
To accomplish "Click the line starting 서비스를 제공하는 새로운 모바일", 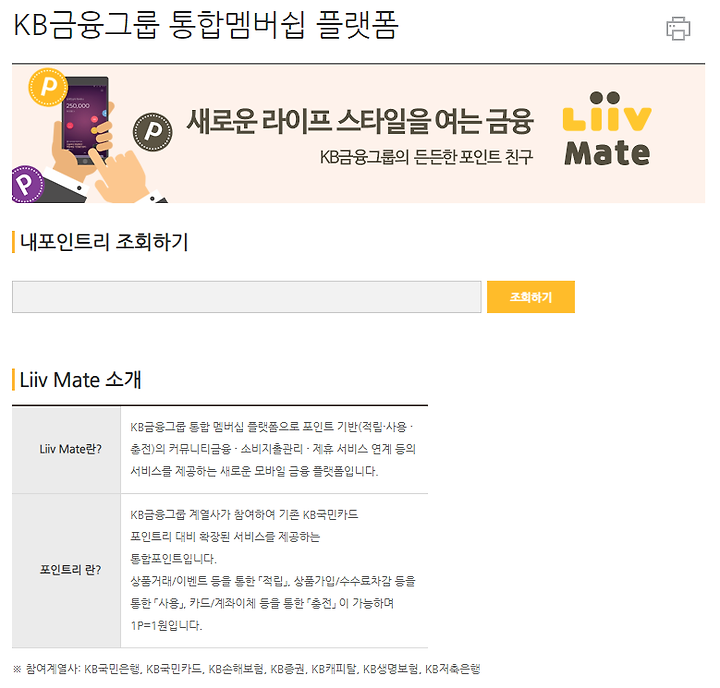I will coord(254,471).
